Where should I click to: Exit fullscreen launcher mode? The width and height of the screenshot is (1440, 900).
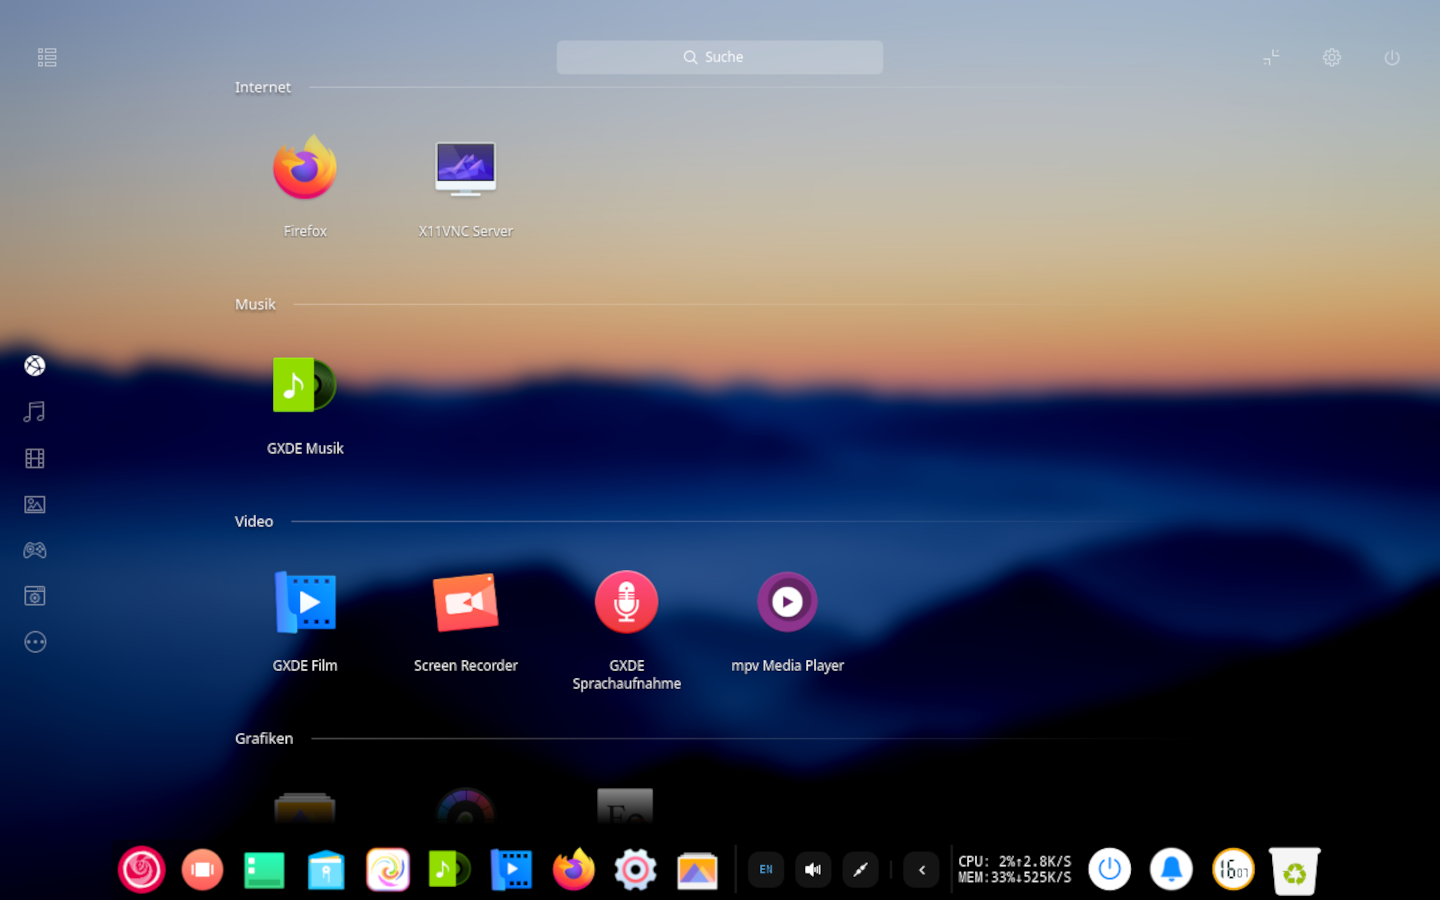(1271, 58)
